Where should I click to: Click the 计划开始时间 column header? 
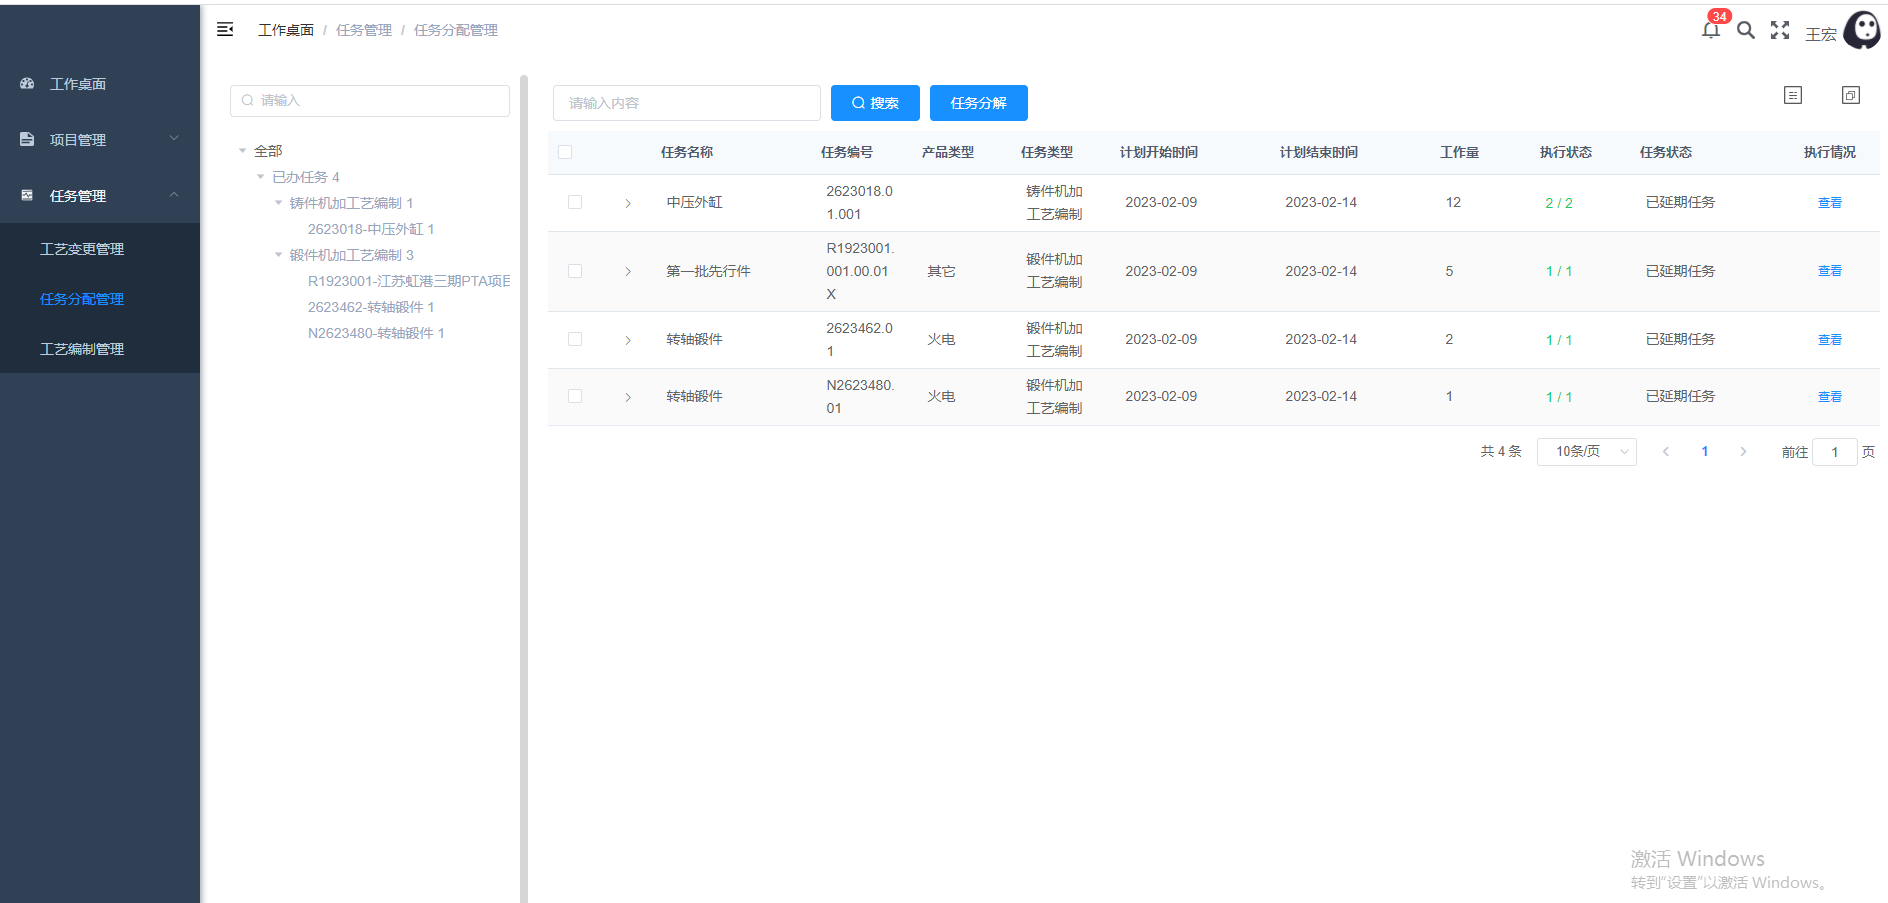(x=1159, y=152)
